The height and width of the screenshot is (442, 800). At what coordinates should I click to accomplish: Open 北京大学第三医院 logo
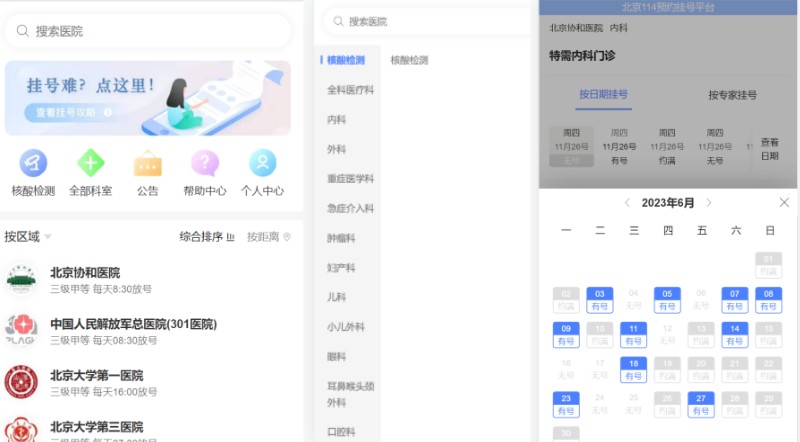21,429
